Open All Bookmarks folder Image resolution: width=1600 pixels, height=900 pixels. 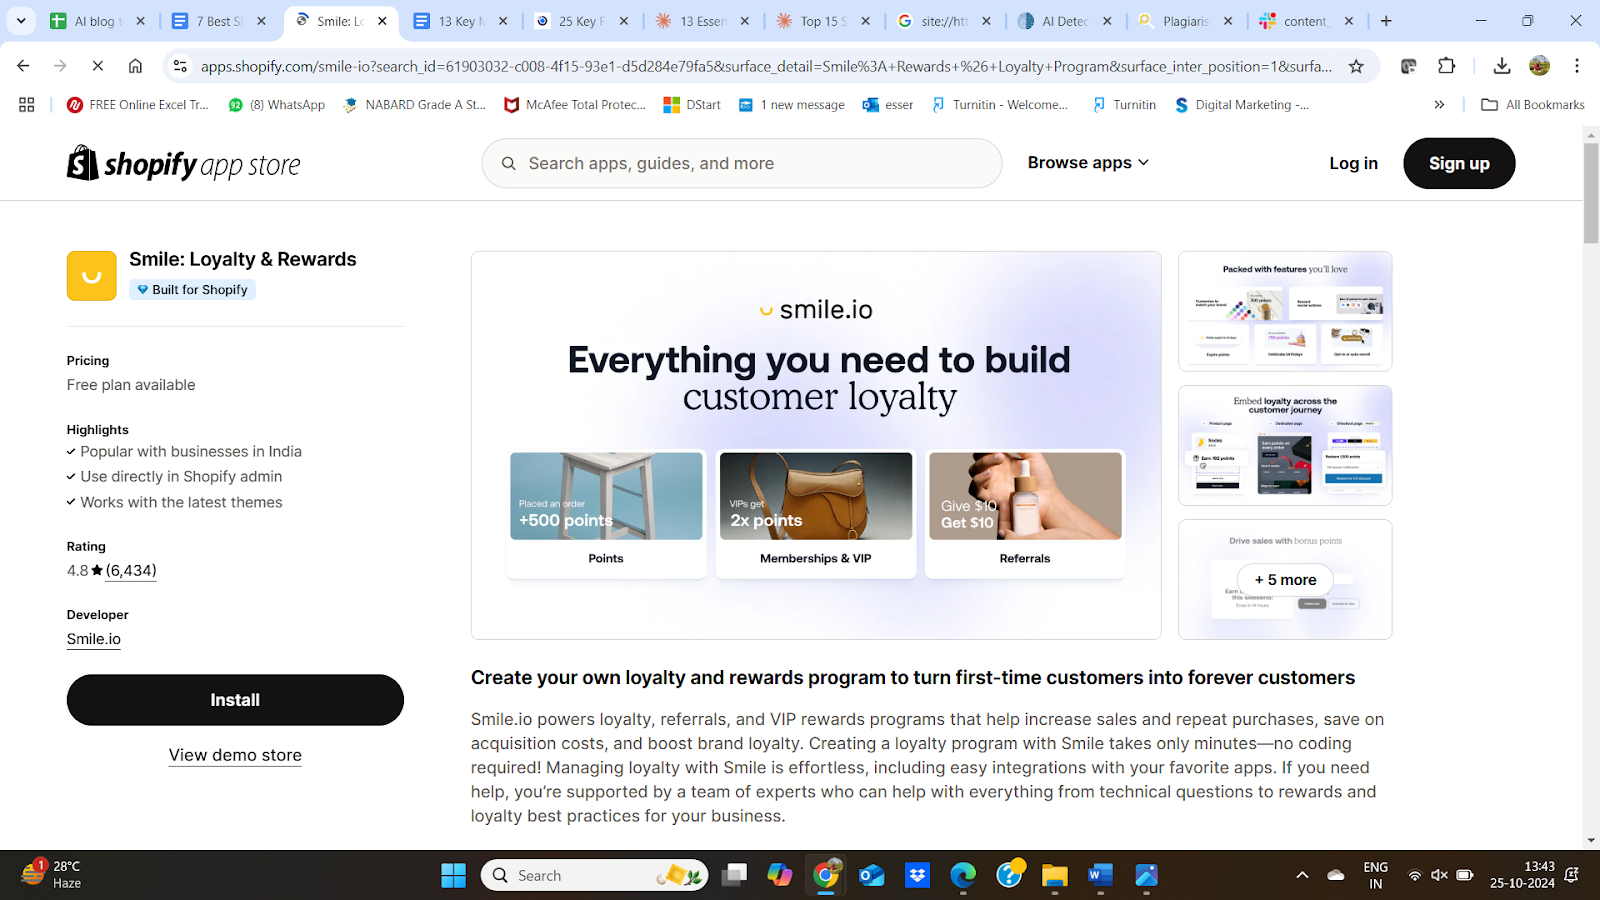[1532, 104]
